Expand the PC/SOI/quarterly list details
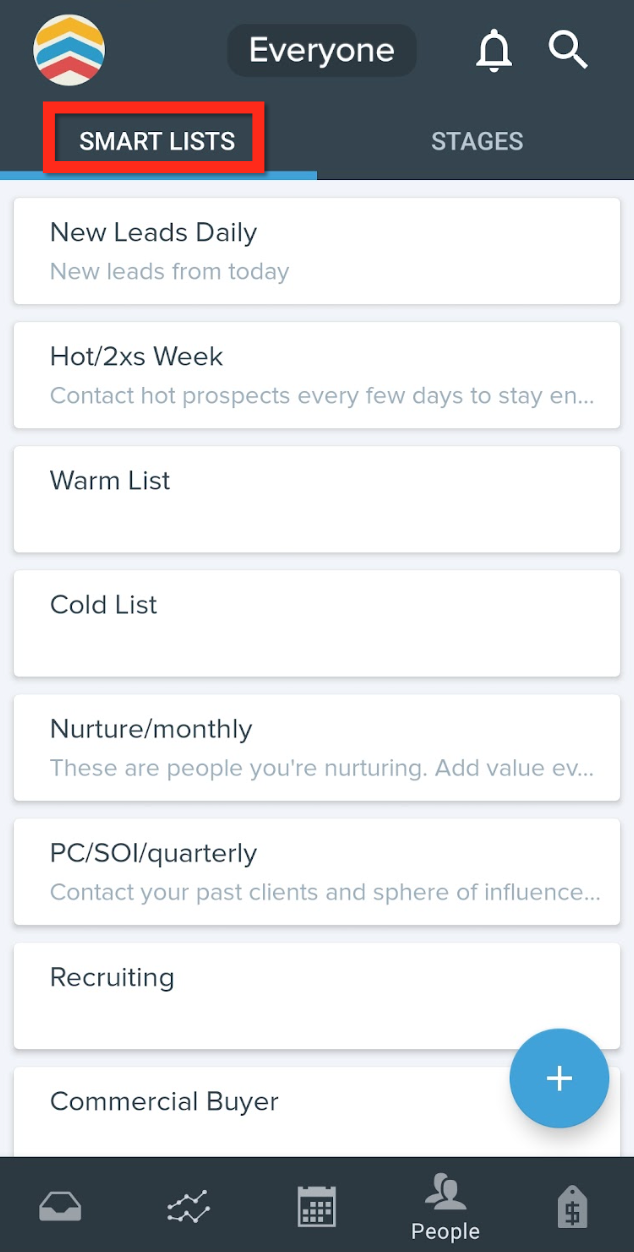 316,870
